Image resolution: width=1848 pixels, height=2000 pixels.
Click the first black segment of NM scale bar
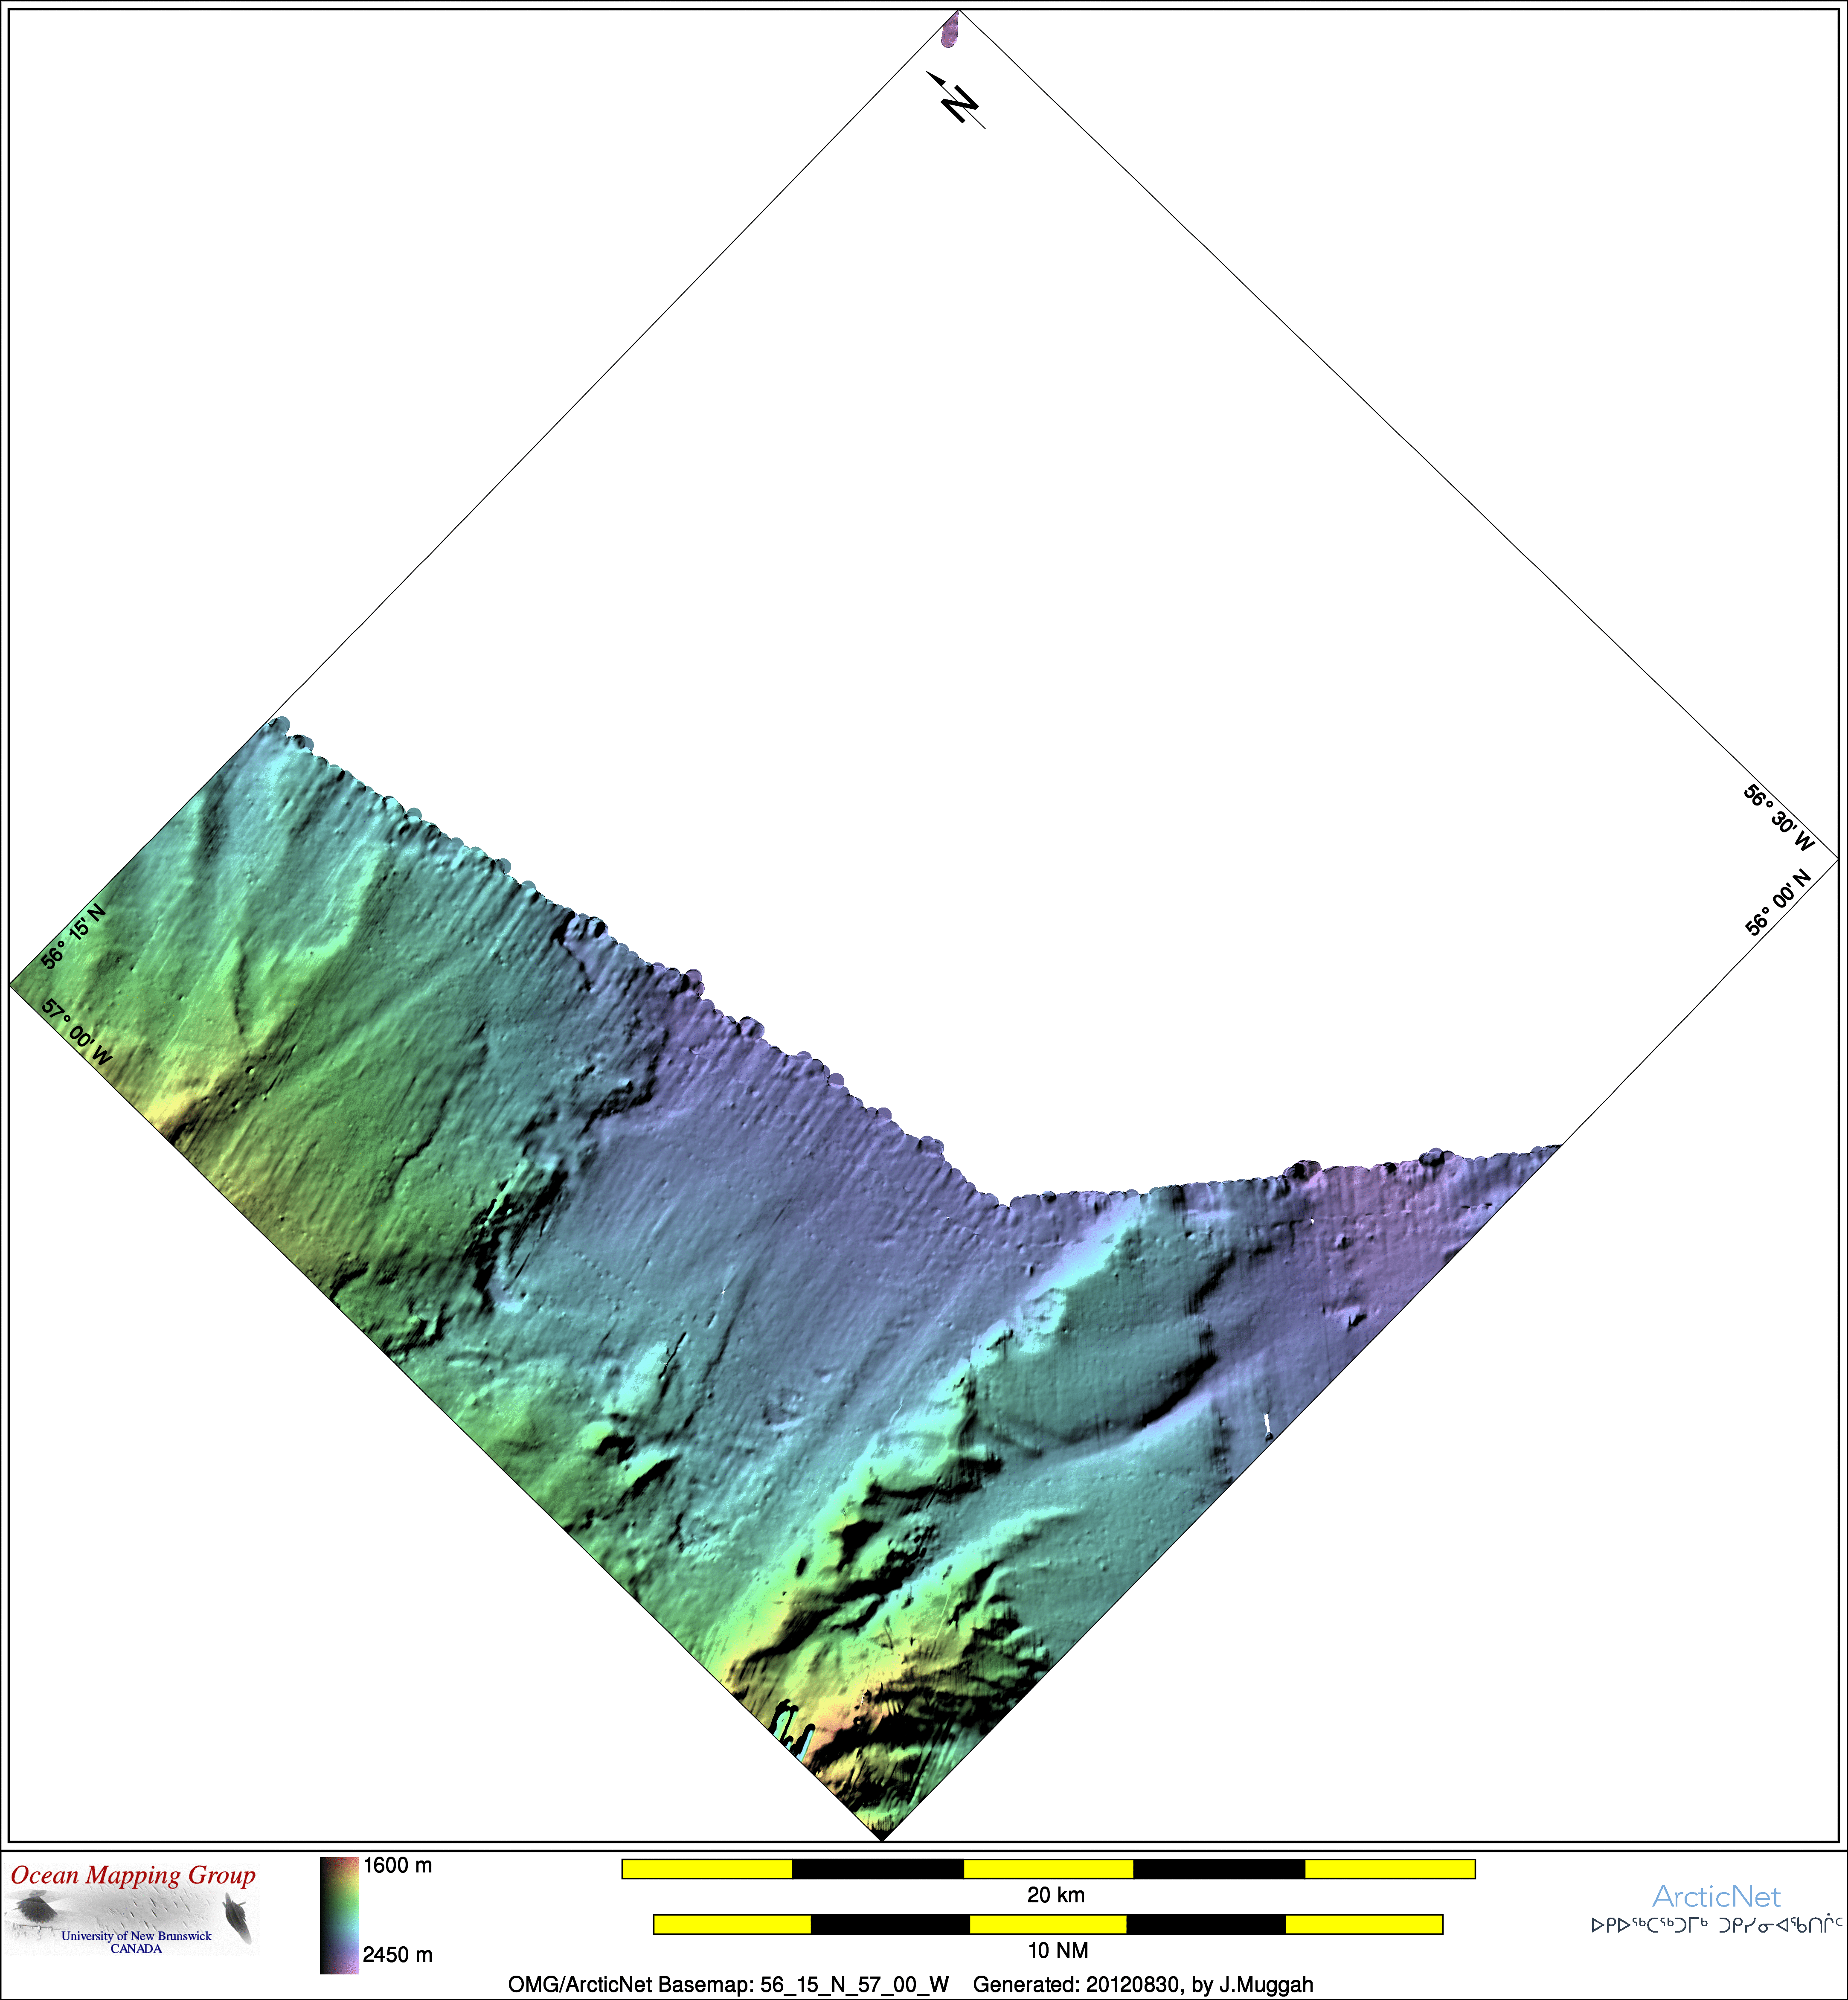pyautogui.click(x=889, y=1924)
